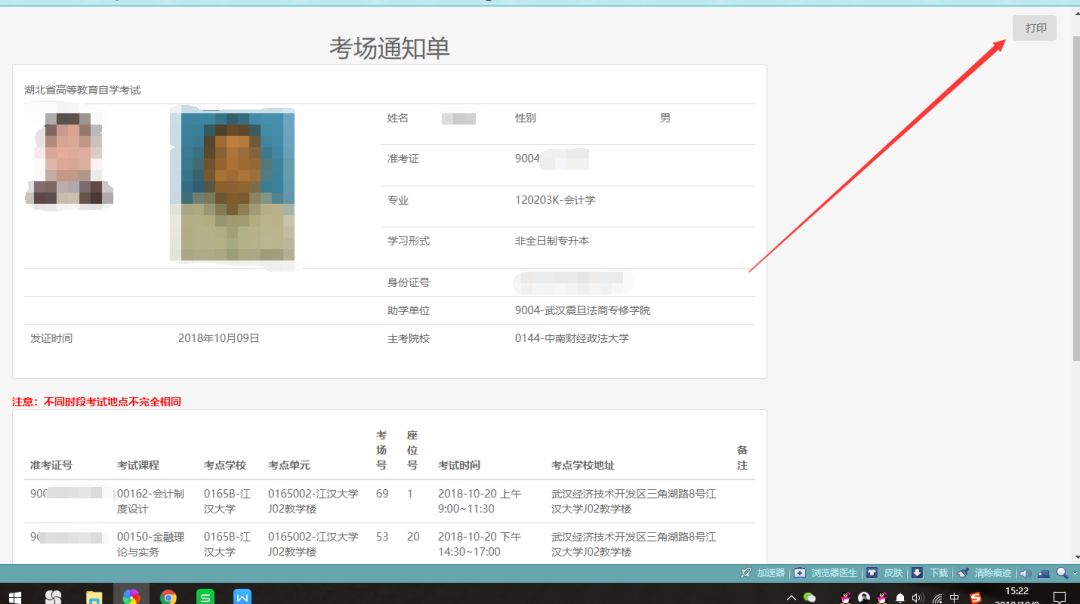This screenshot has height=604, width=1080.
Task: Open 浏览器医生 browser doctor tool
Action: coord(800,573)
